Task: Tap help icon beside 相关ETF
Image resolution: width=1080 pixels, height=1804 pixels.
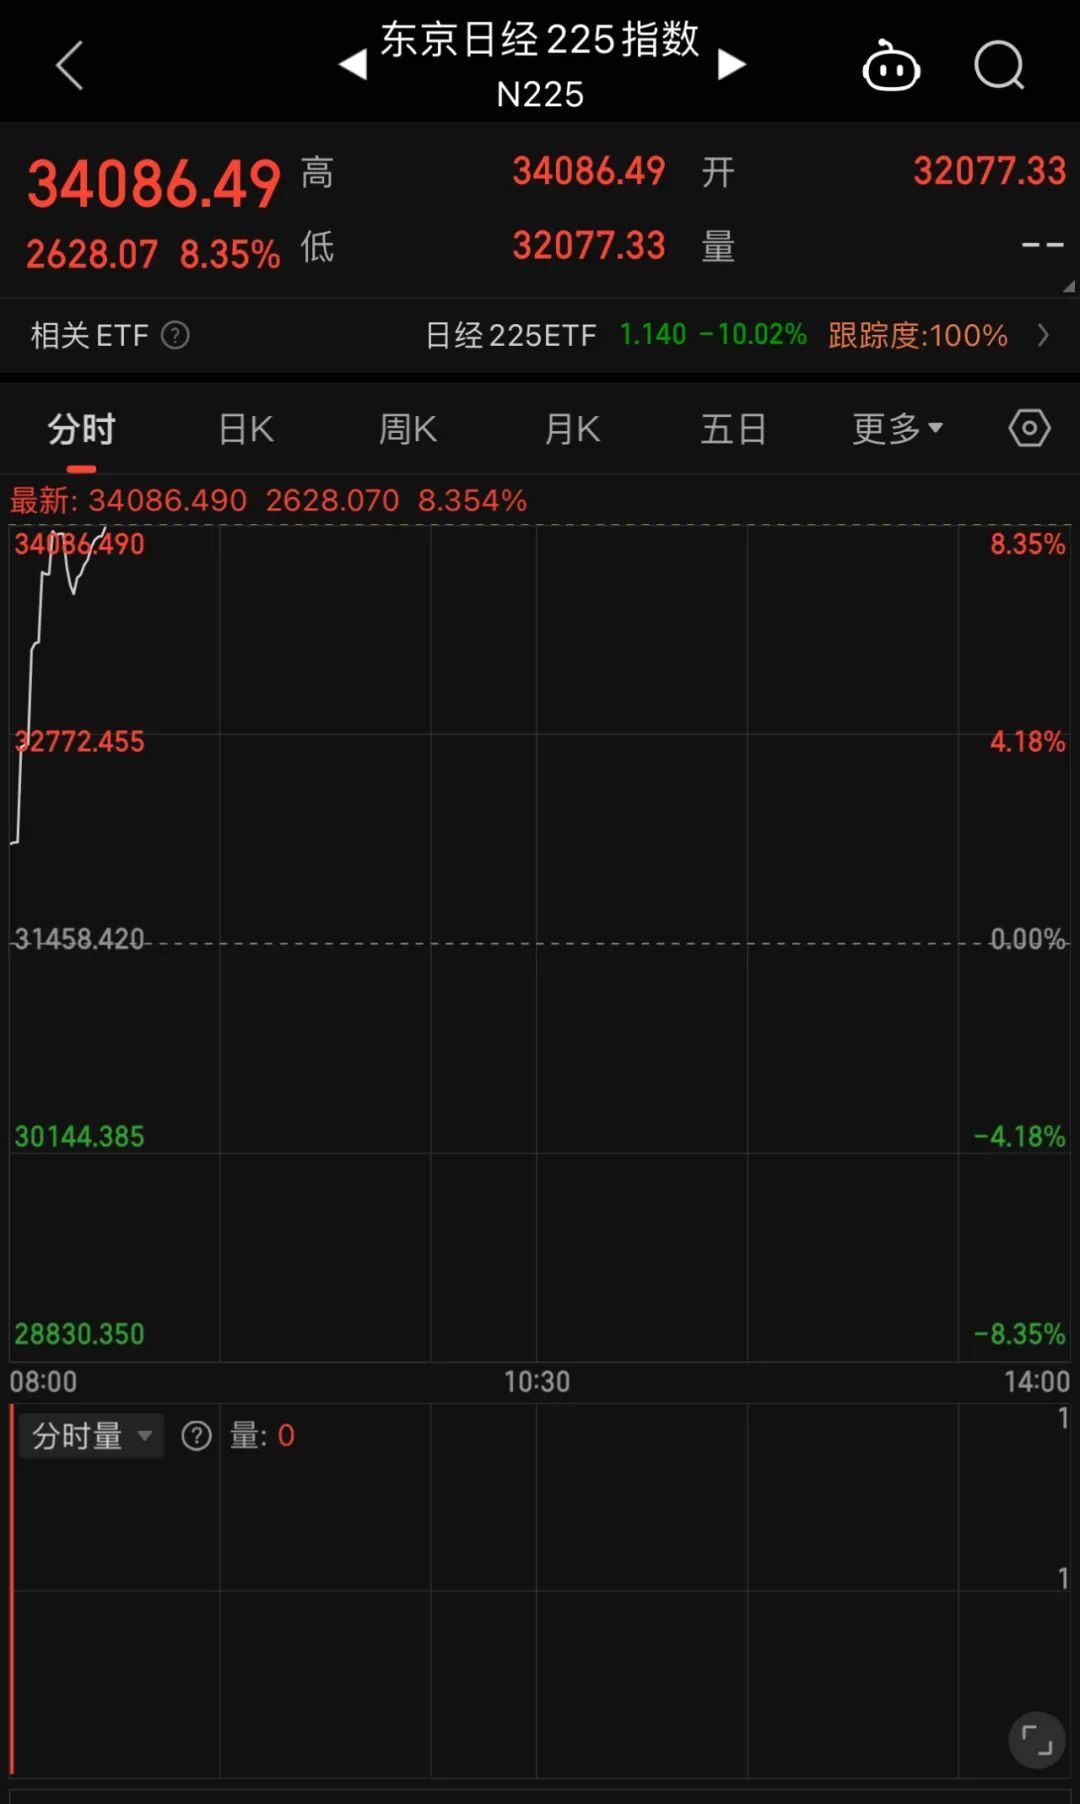Action: click(175, 335)
